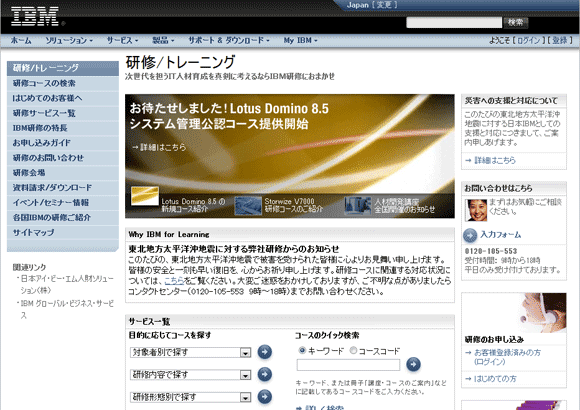Open IBM研修の特長 in the sidebar
The height and width of the screenshot is (410, 580).
[x=63, y=128]
